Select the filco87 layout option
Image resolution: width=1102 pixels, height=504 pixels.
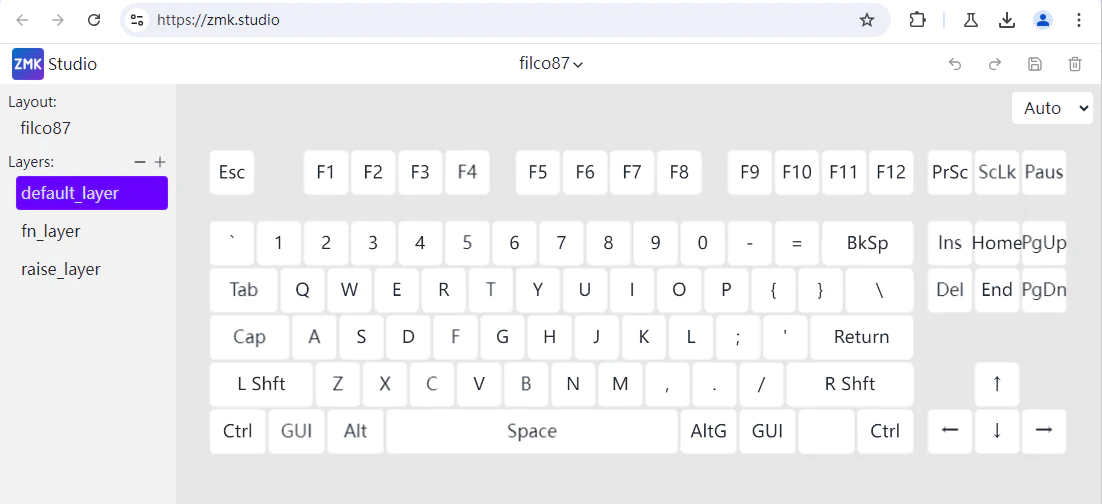coord(46,128)
